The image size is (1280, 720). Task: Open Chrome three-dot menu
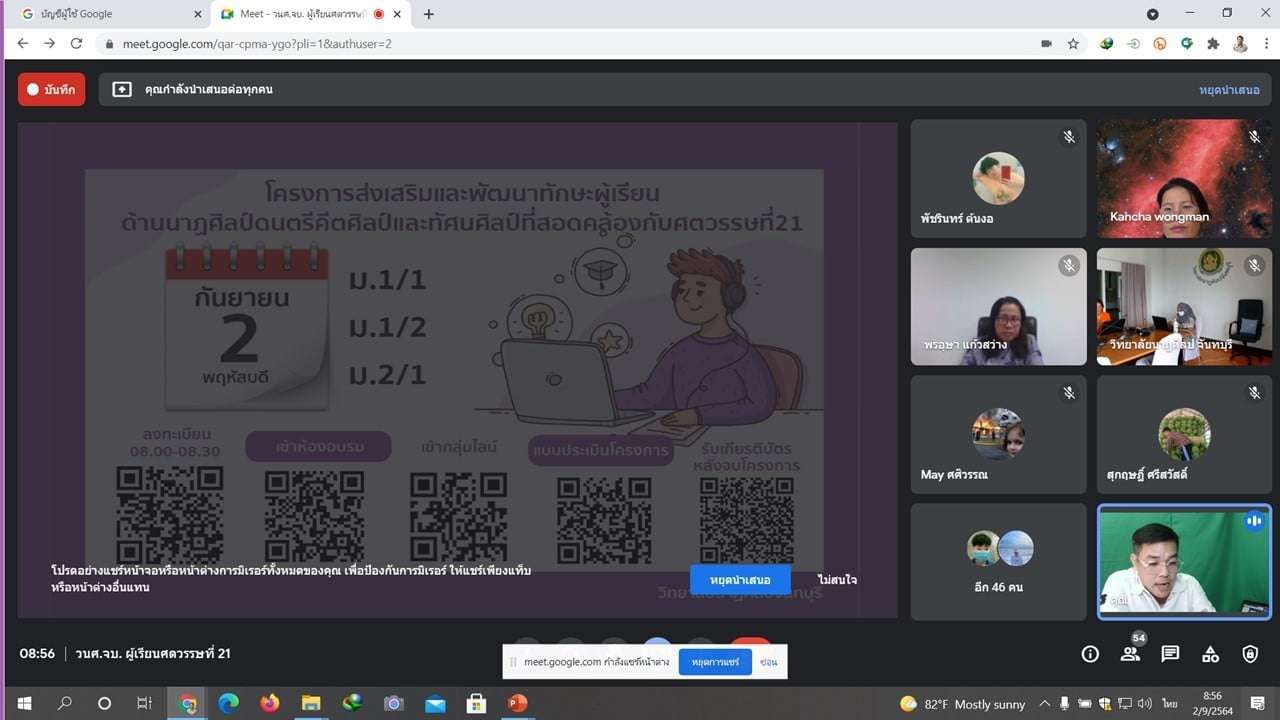point(1265,44)
